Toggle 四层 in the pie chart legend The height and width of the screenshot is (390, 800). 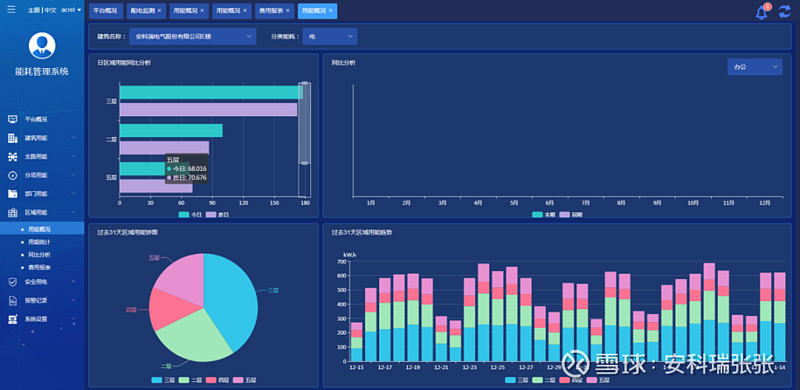pyautogui.click(x=217, y=380)
